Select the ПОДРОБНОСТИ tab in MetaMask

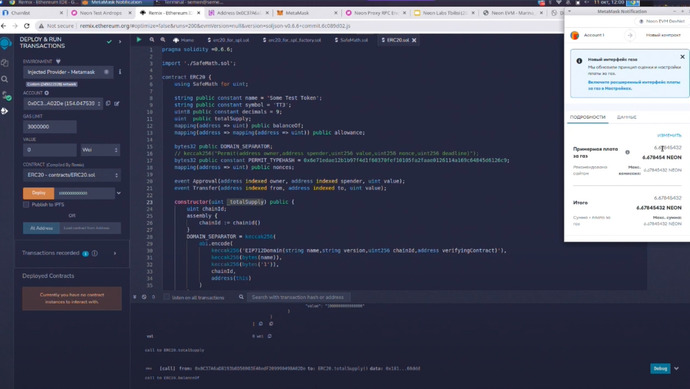coord(587,117)
